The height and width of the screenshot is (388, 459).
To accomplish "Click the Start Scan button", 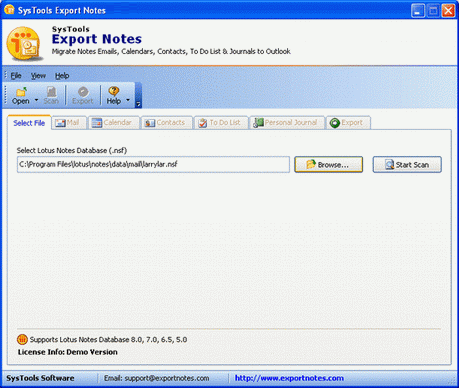I will click(x=407, y=165).
